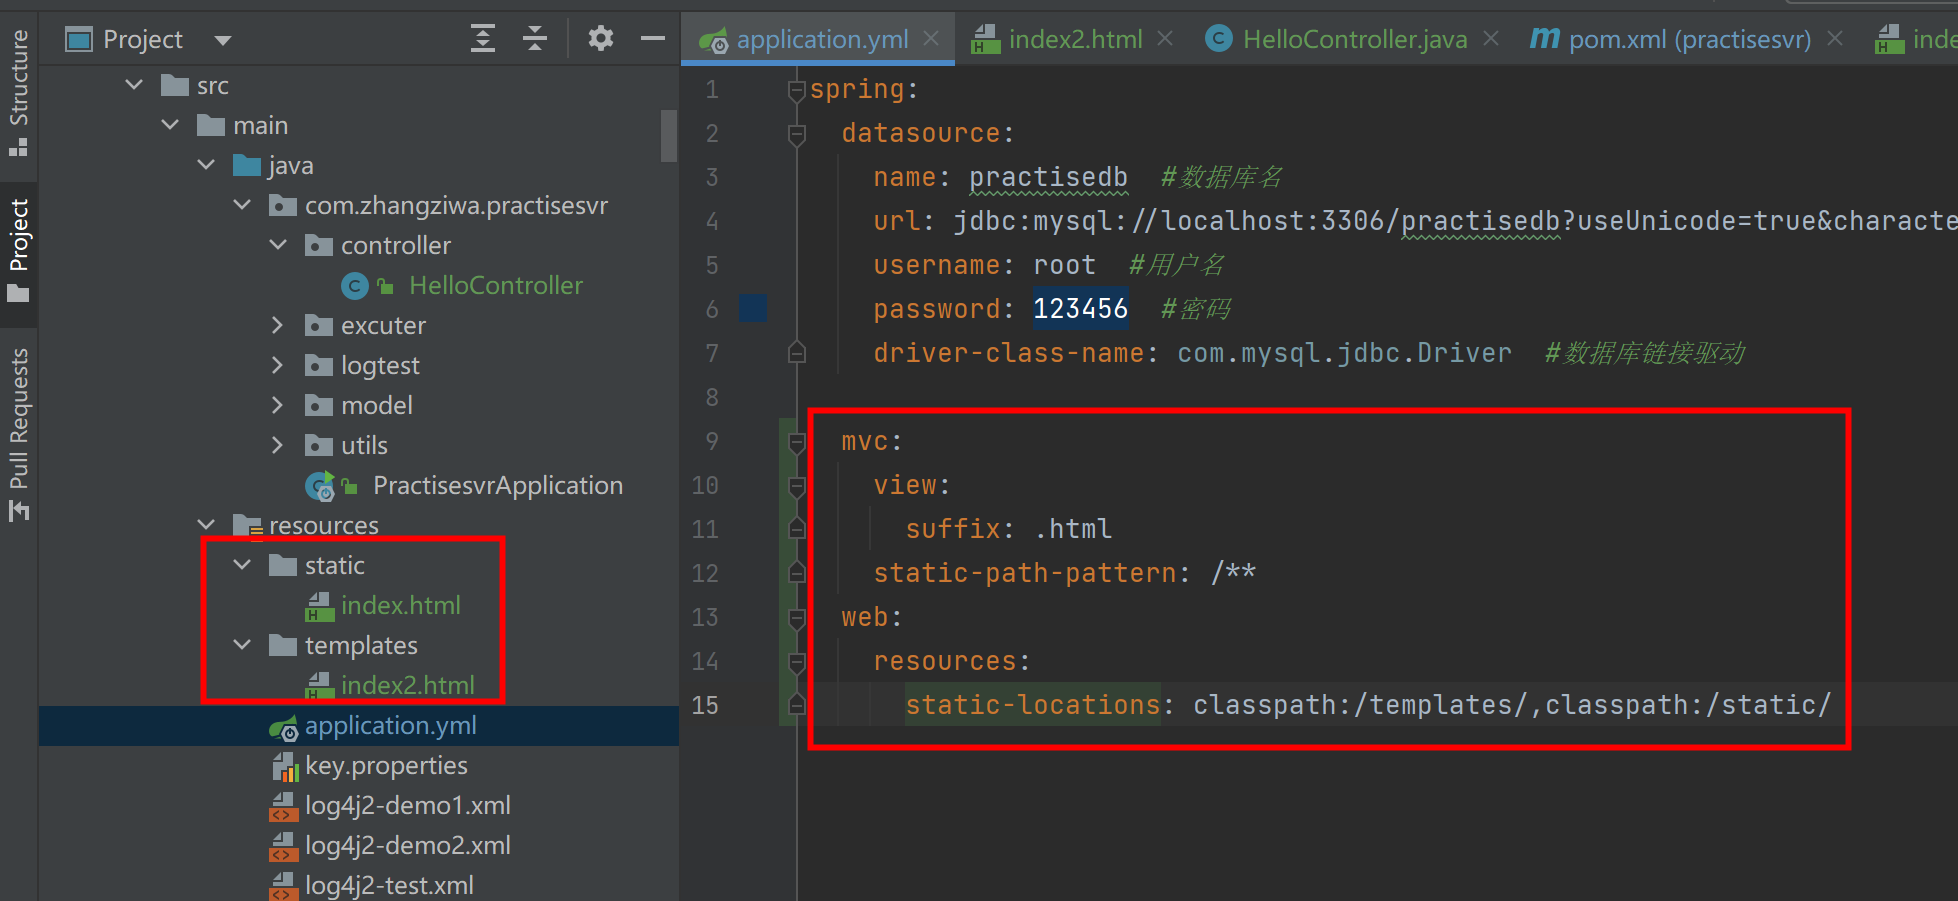Hide the Project panel with minus icon
Image resolution: width=1958 pixels, height=901 pixels.
click(x=653, y=39)
